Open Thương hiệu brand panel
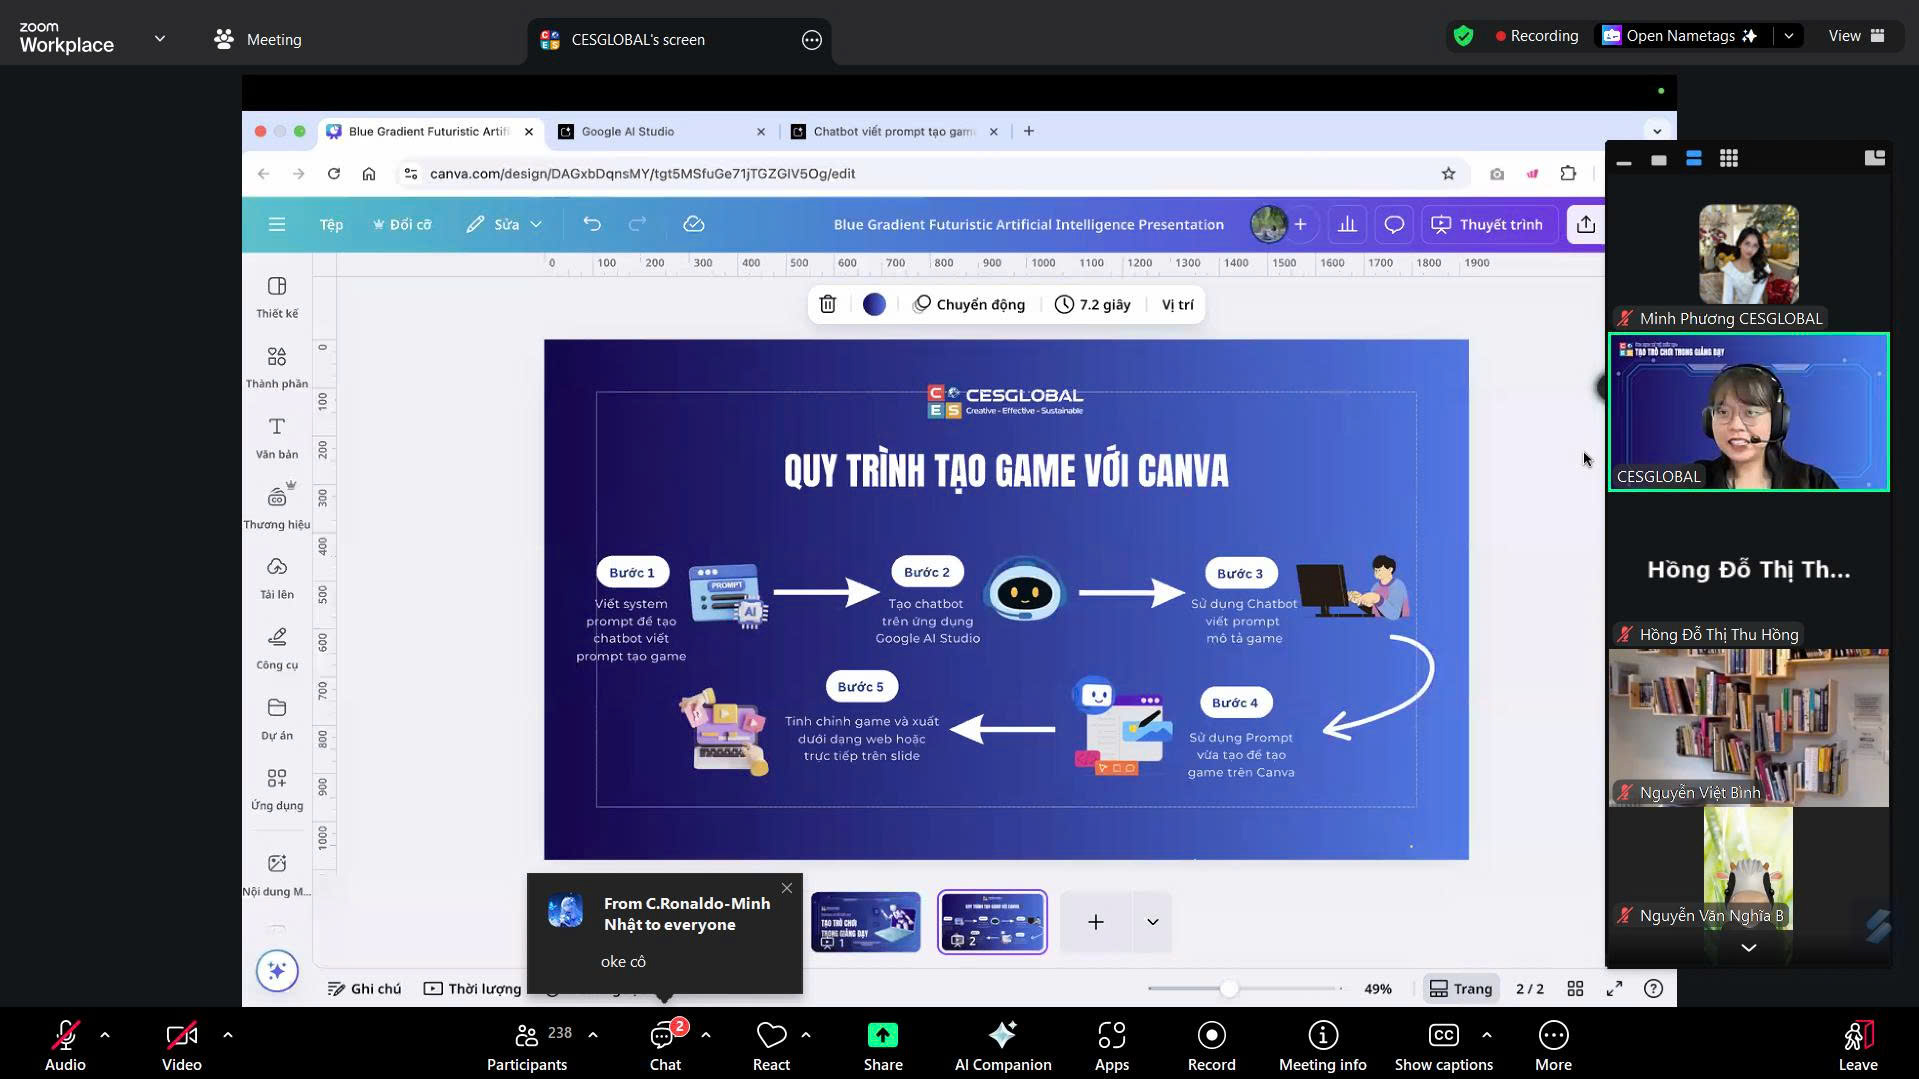 pos(277,507)
